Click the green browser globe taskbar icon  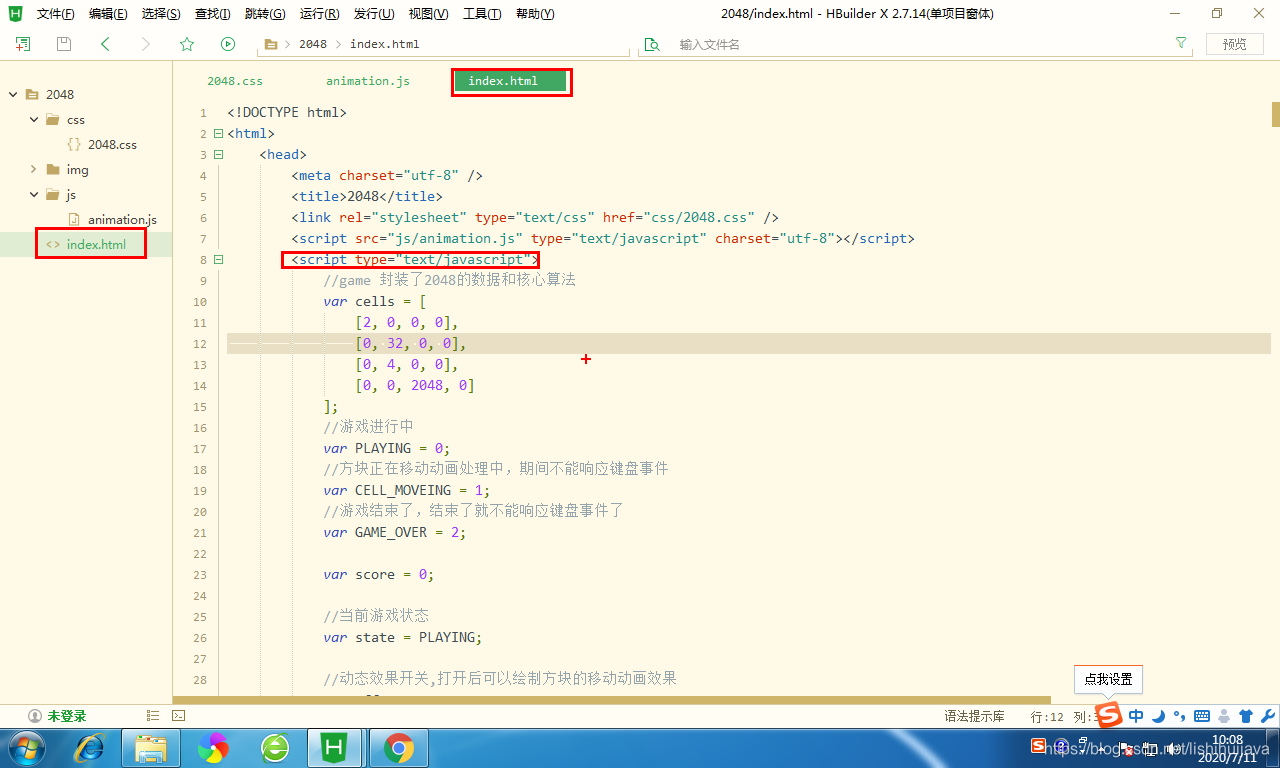click(x=275, y=748)
